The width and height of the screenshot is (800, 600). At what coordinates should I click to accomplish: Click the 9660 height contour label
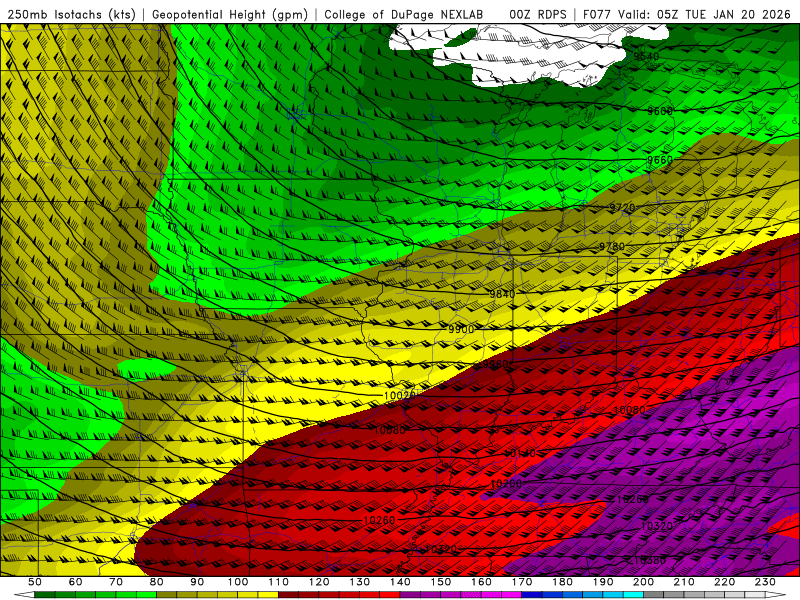click(660, 160)
